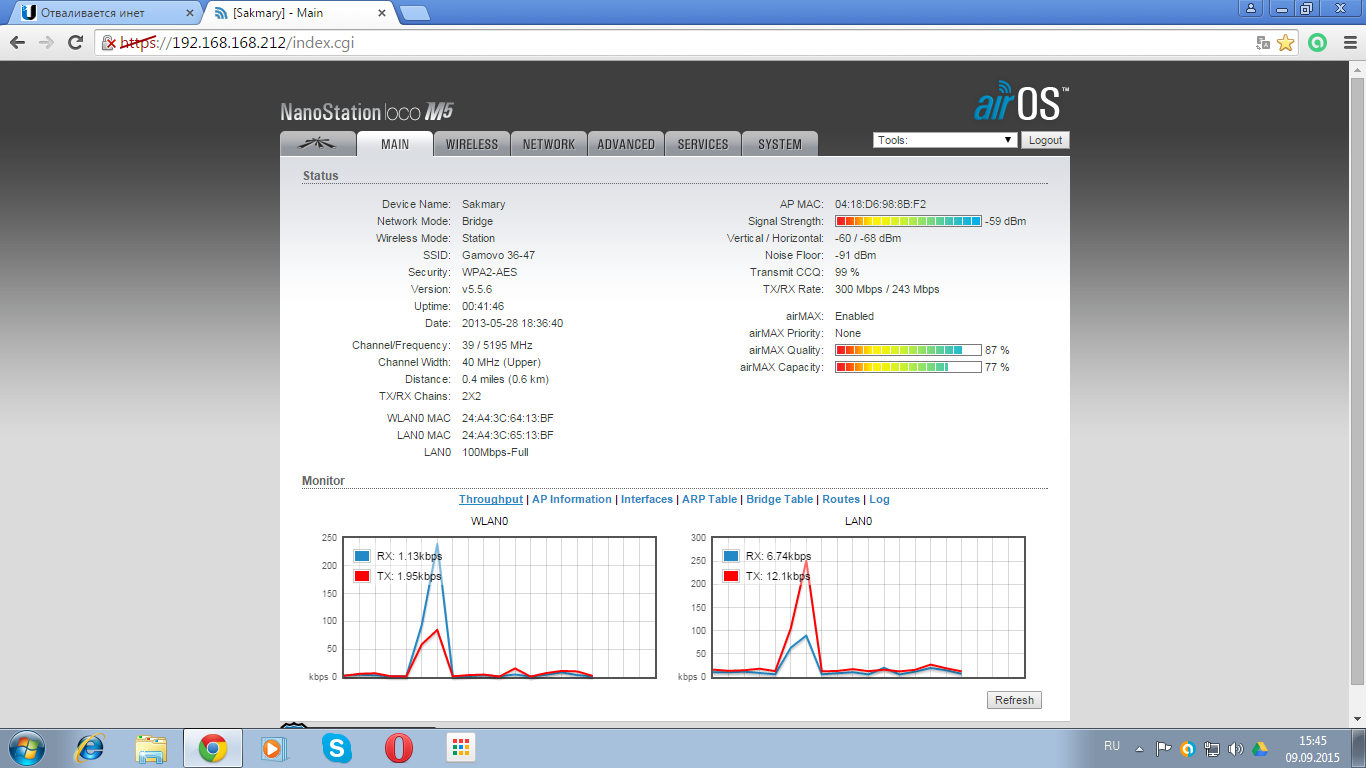
Task: Open the Chrome hamburger menu
Action: coord(1348,43)
